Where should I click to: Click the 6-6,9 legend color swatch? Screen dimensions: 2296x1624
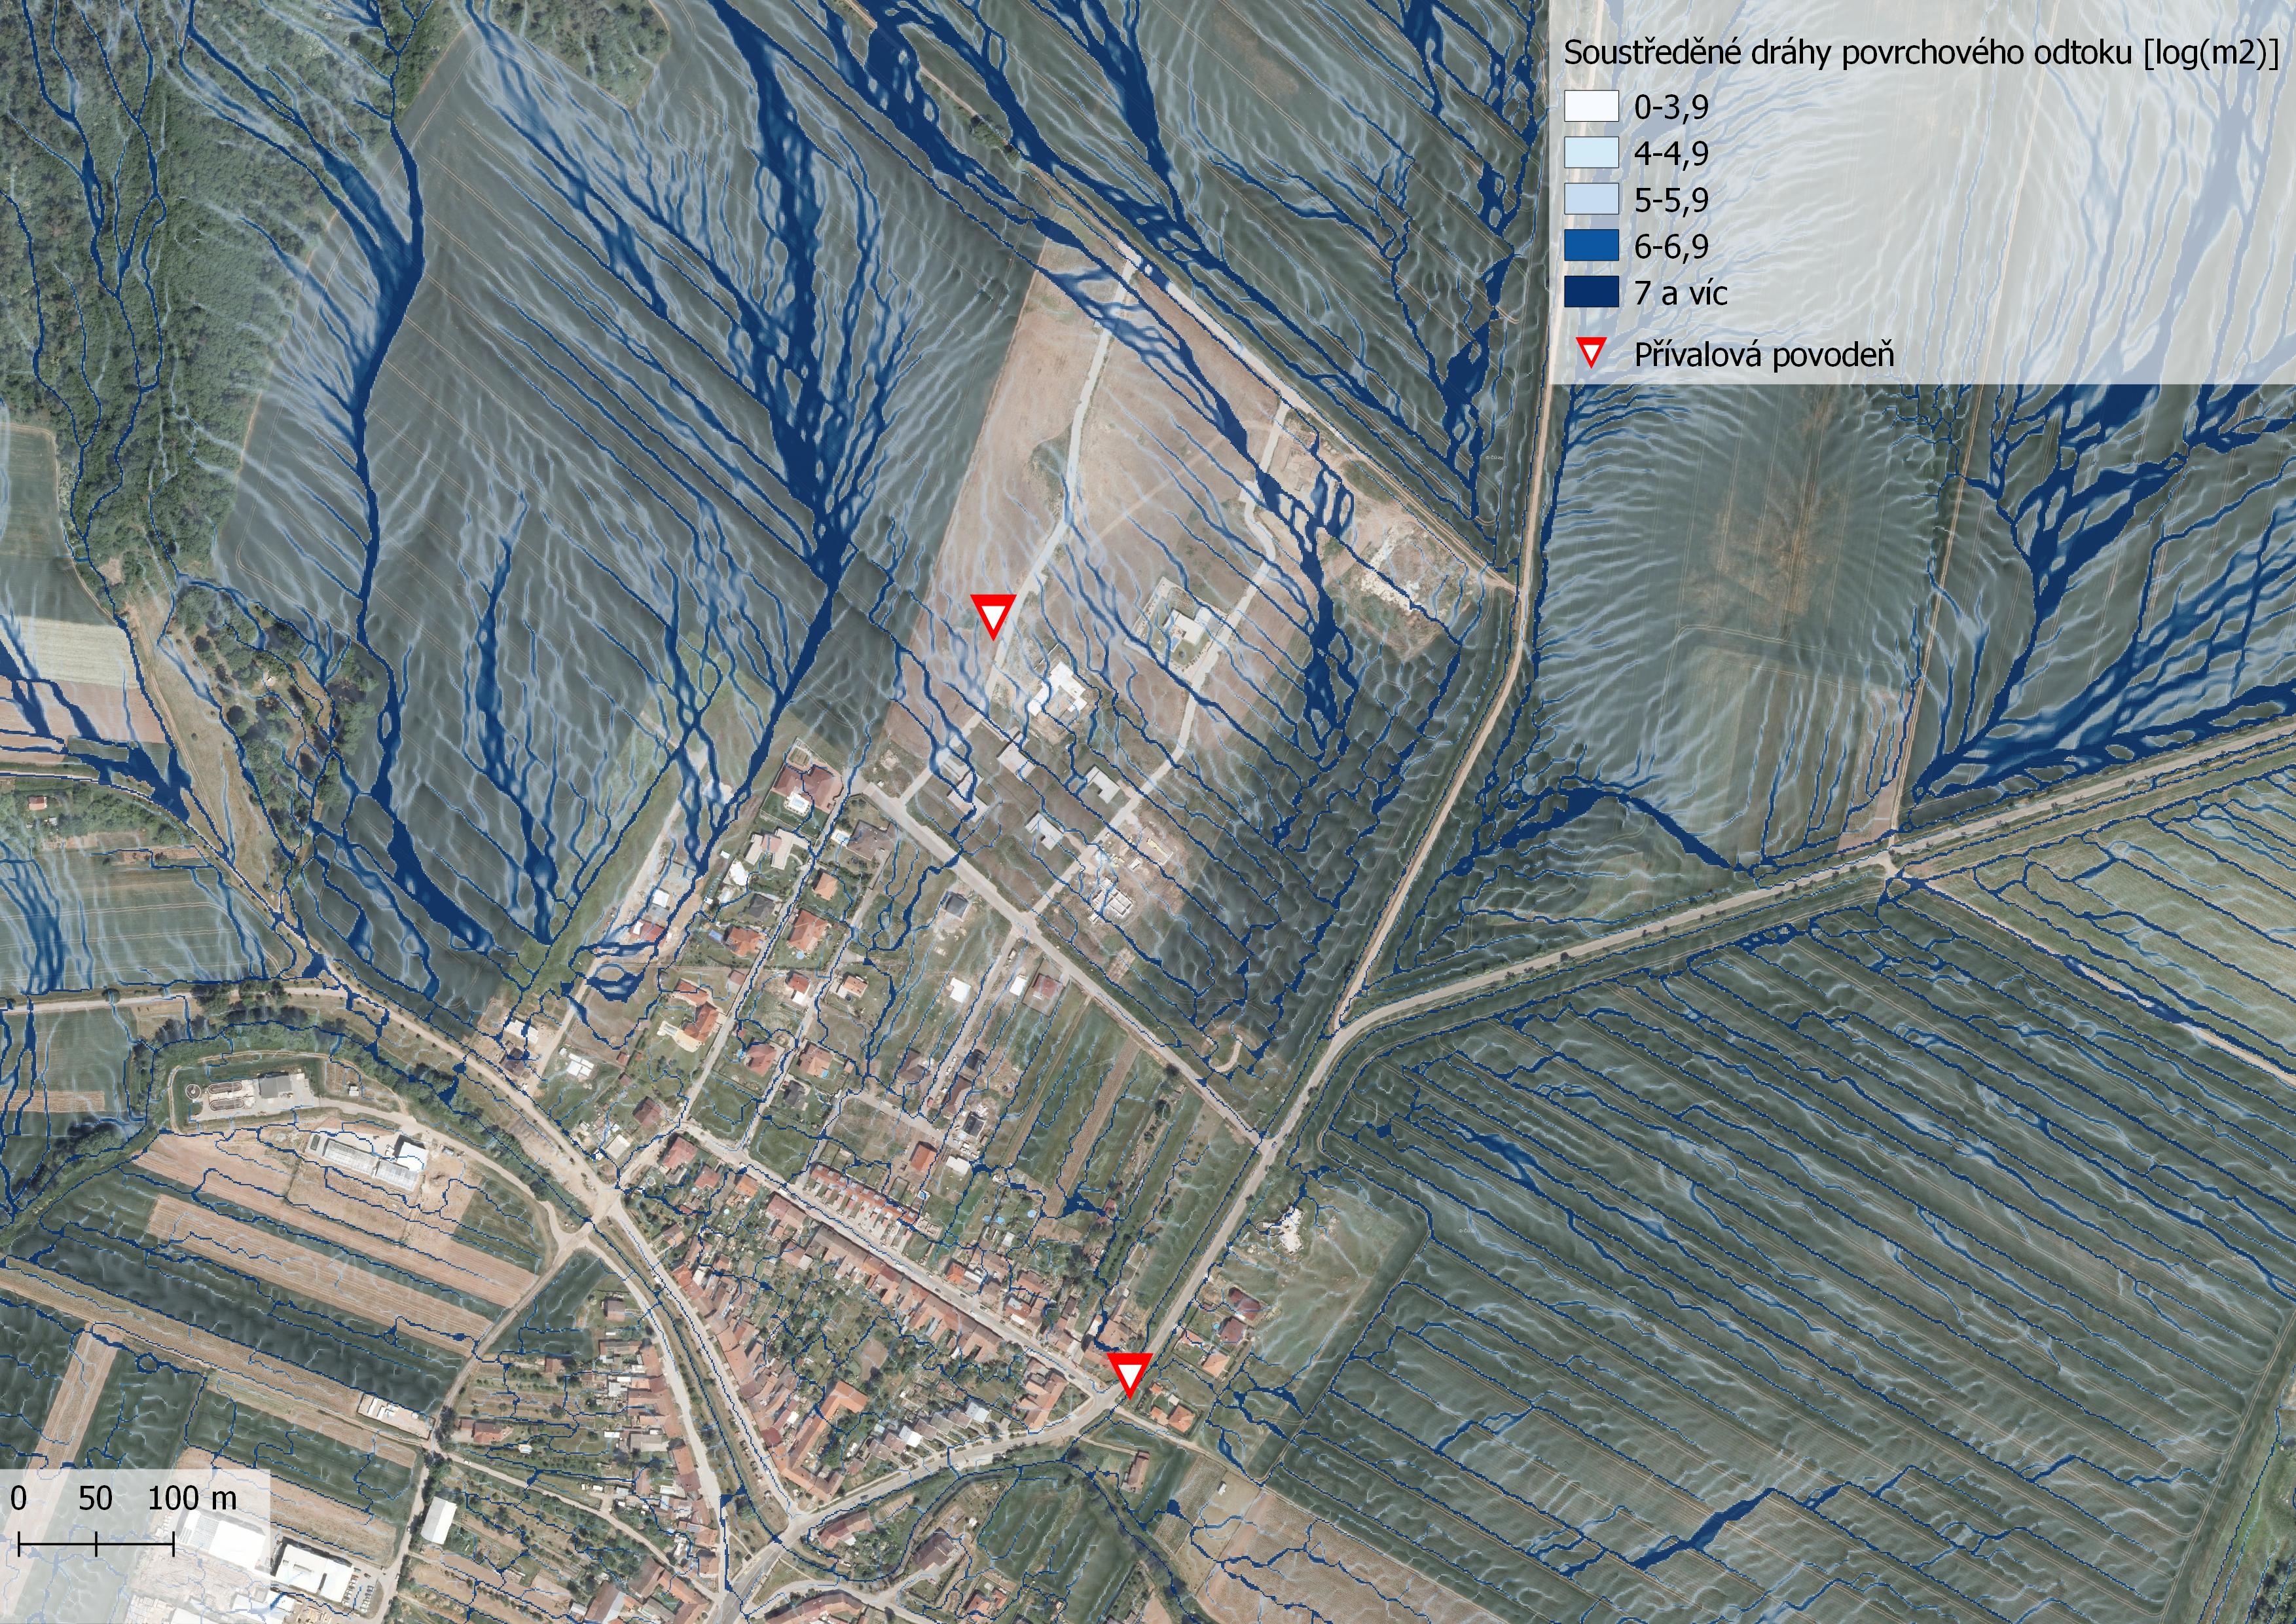click(x=1591, y=245)
